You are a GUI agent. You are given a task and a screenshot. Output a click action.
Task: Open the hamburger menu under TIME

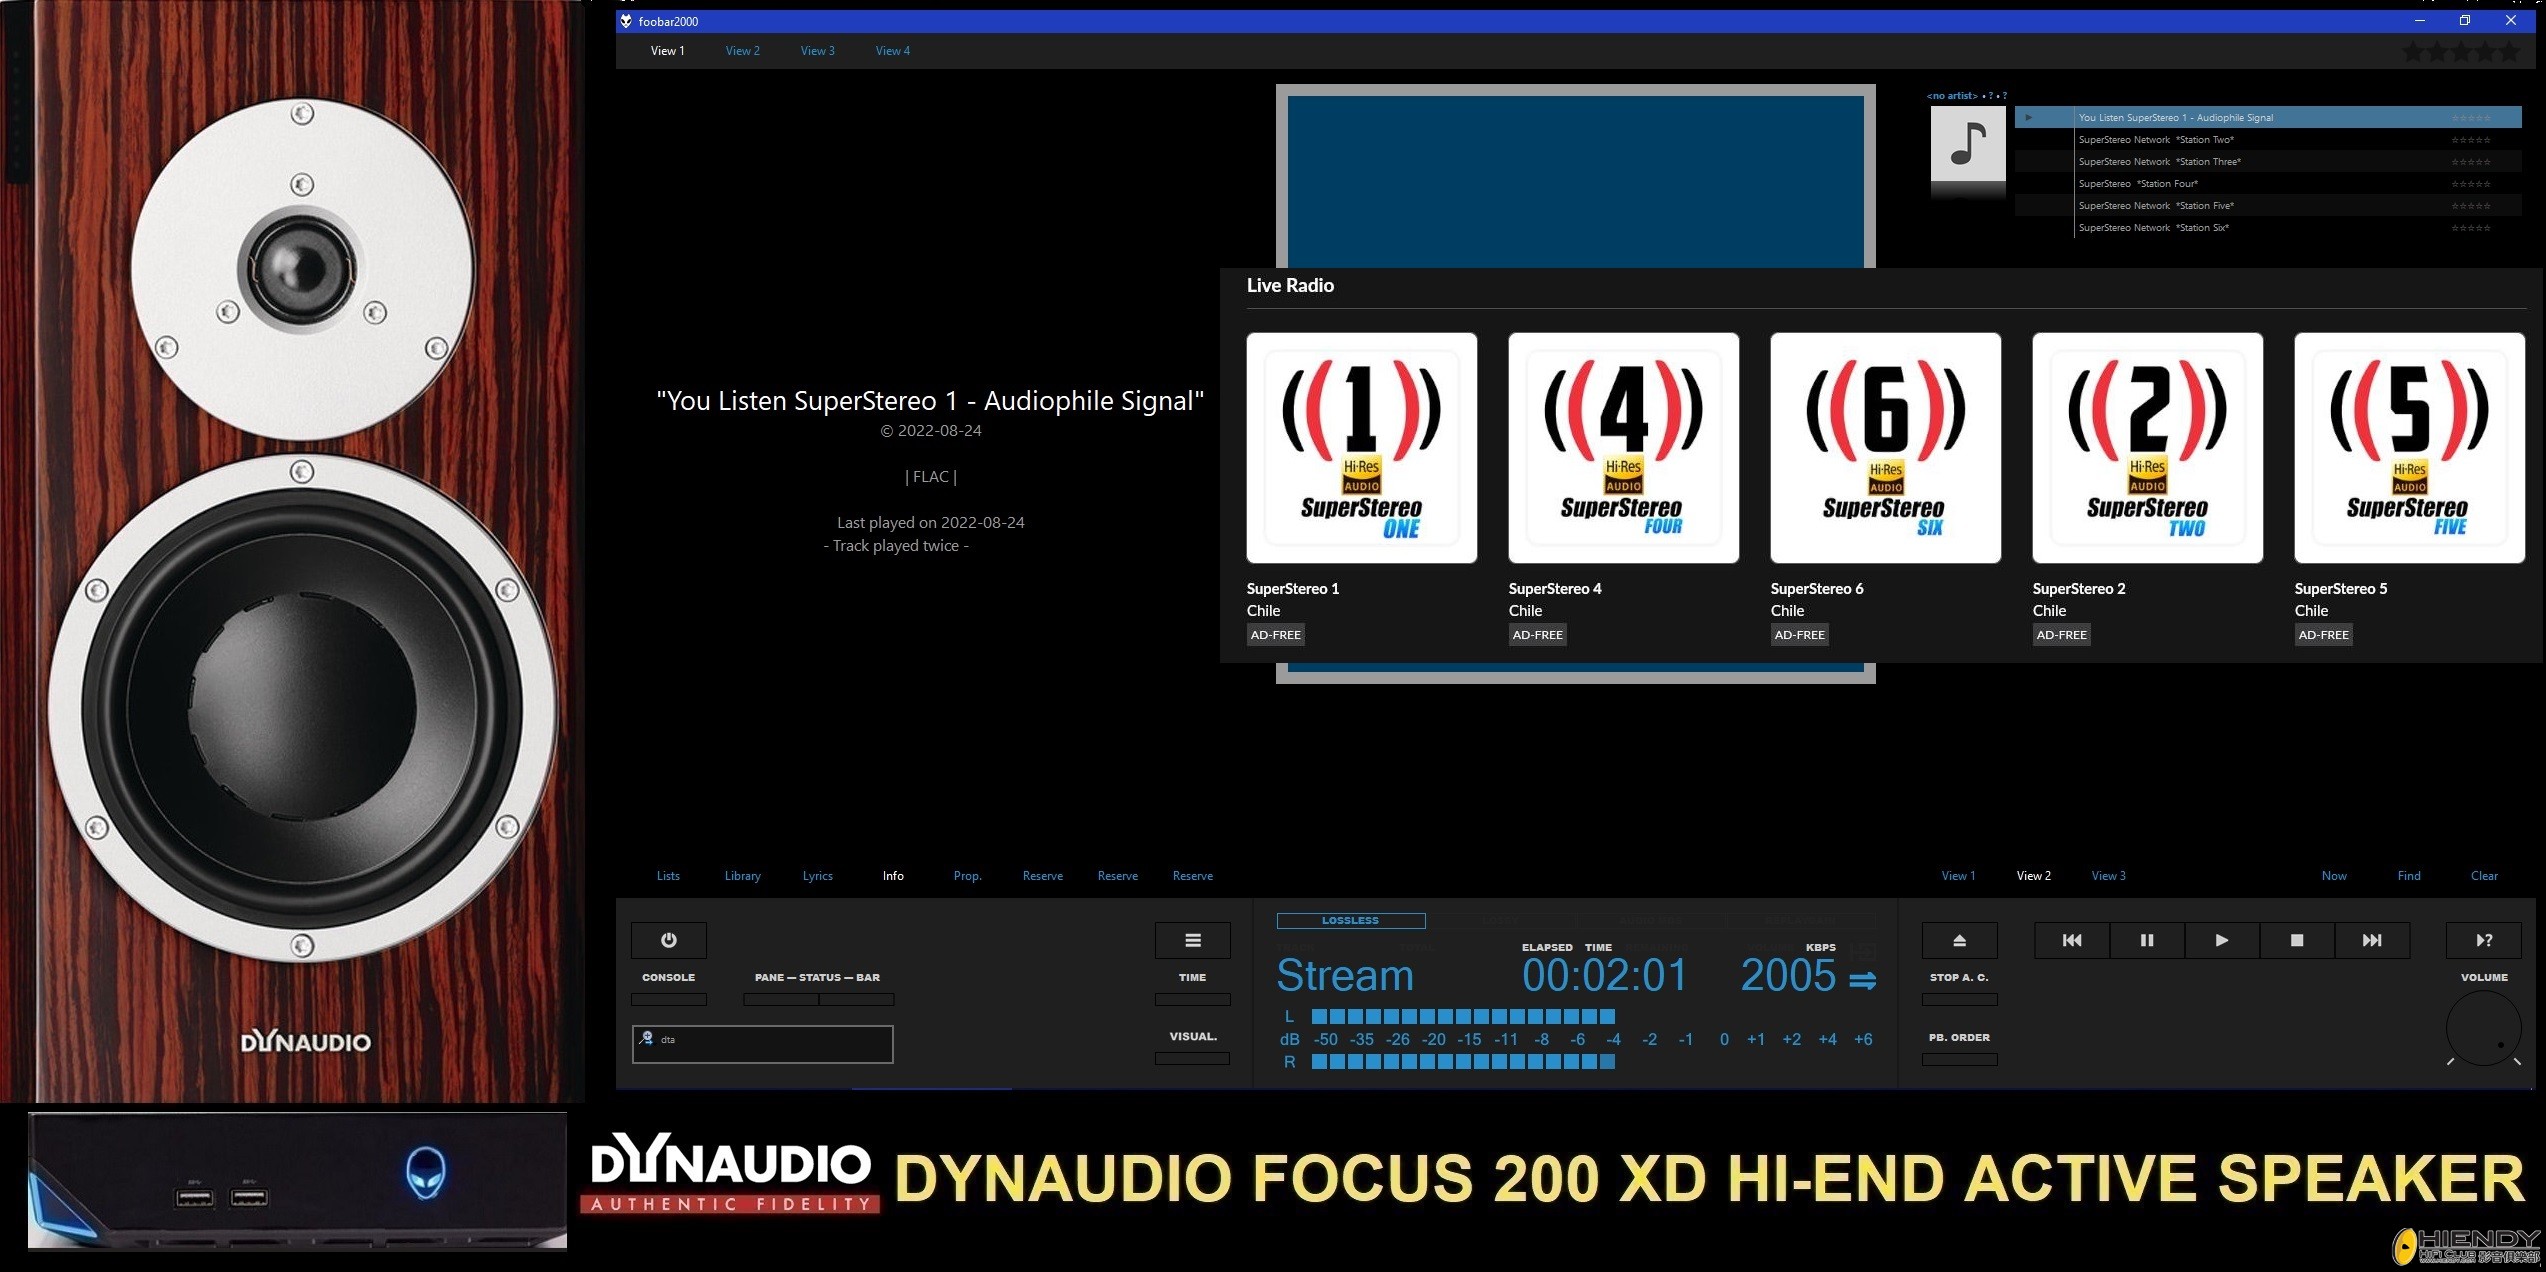pyautogui.click(x=1192, y=940)
